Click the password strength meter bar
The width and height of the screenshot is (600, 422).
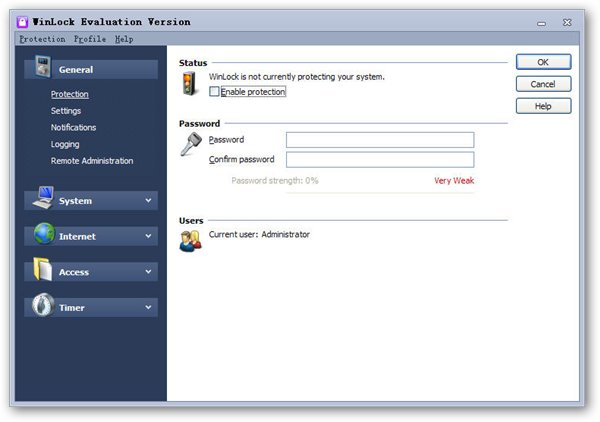pyautogui.click(x=380, y=193)
